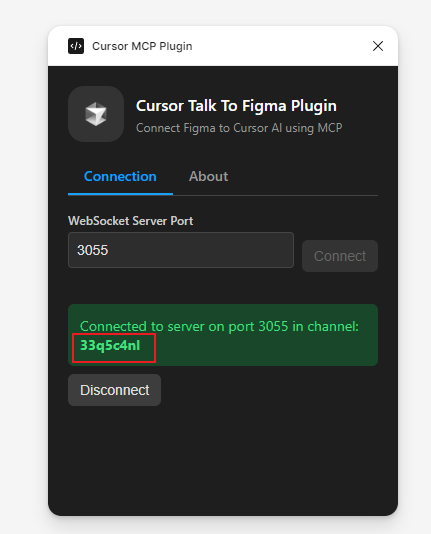Click the blue underline beneath Connection tab
Screen dimensions: 431x534
pos(121,194)
